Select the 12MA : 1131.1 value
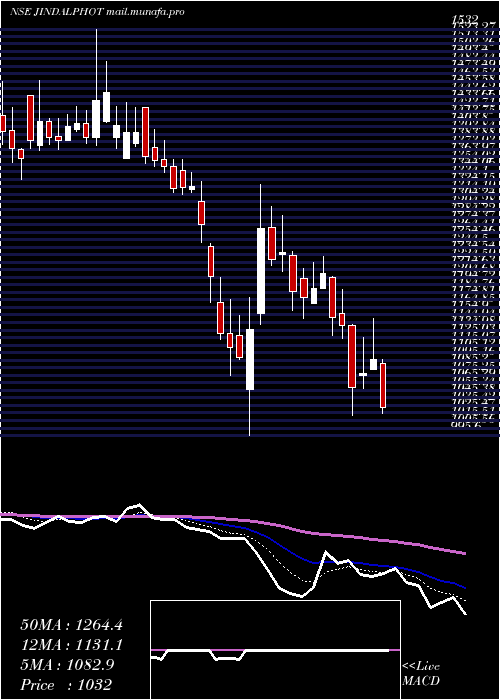500x700 pixels. point(71,645)
